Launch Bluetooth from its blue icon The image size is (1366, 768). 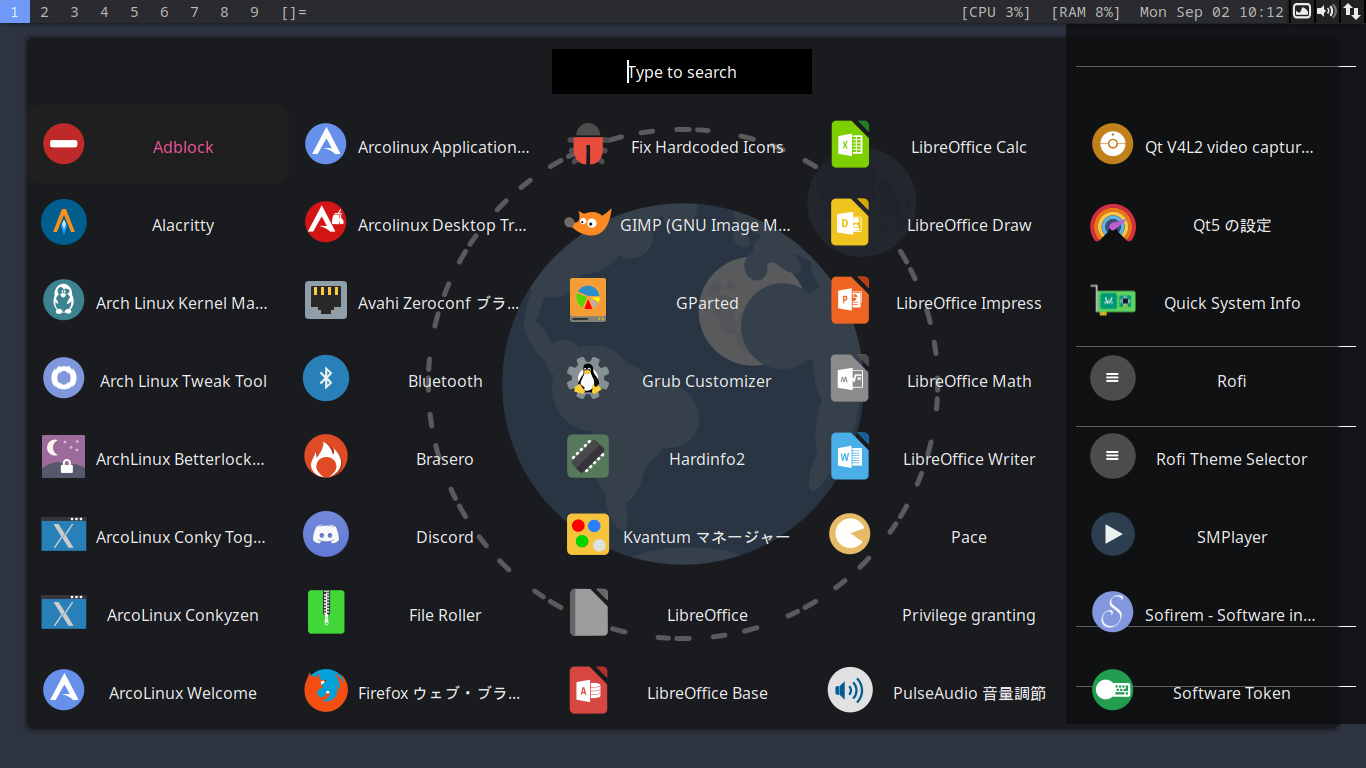326,379
